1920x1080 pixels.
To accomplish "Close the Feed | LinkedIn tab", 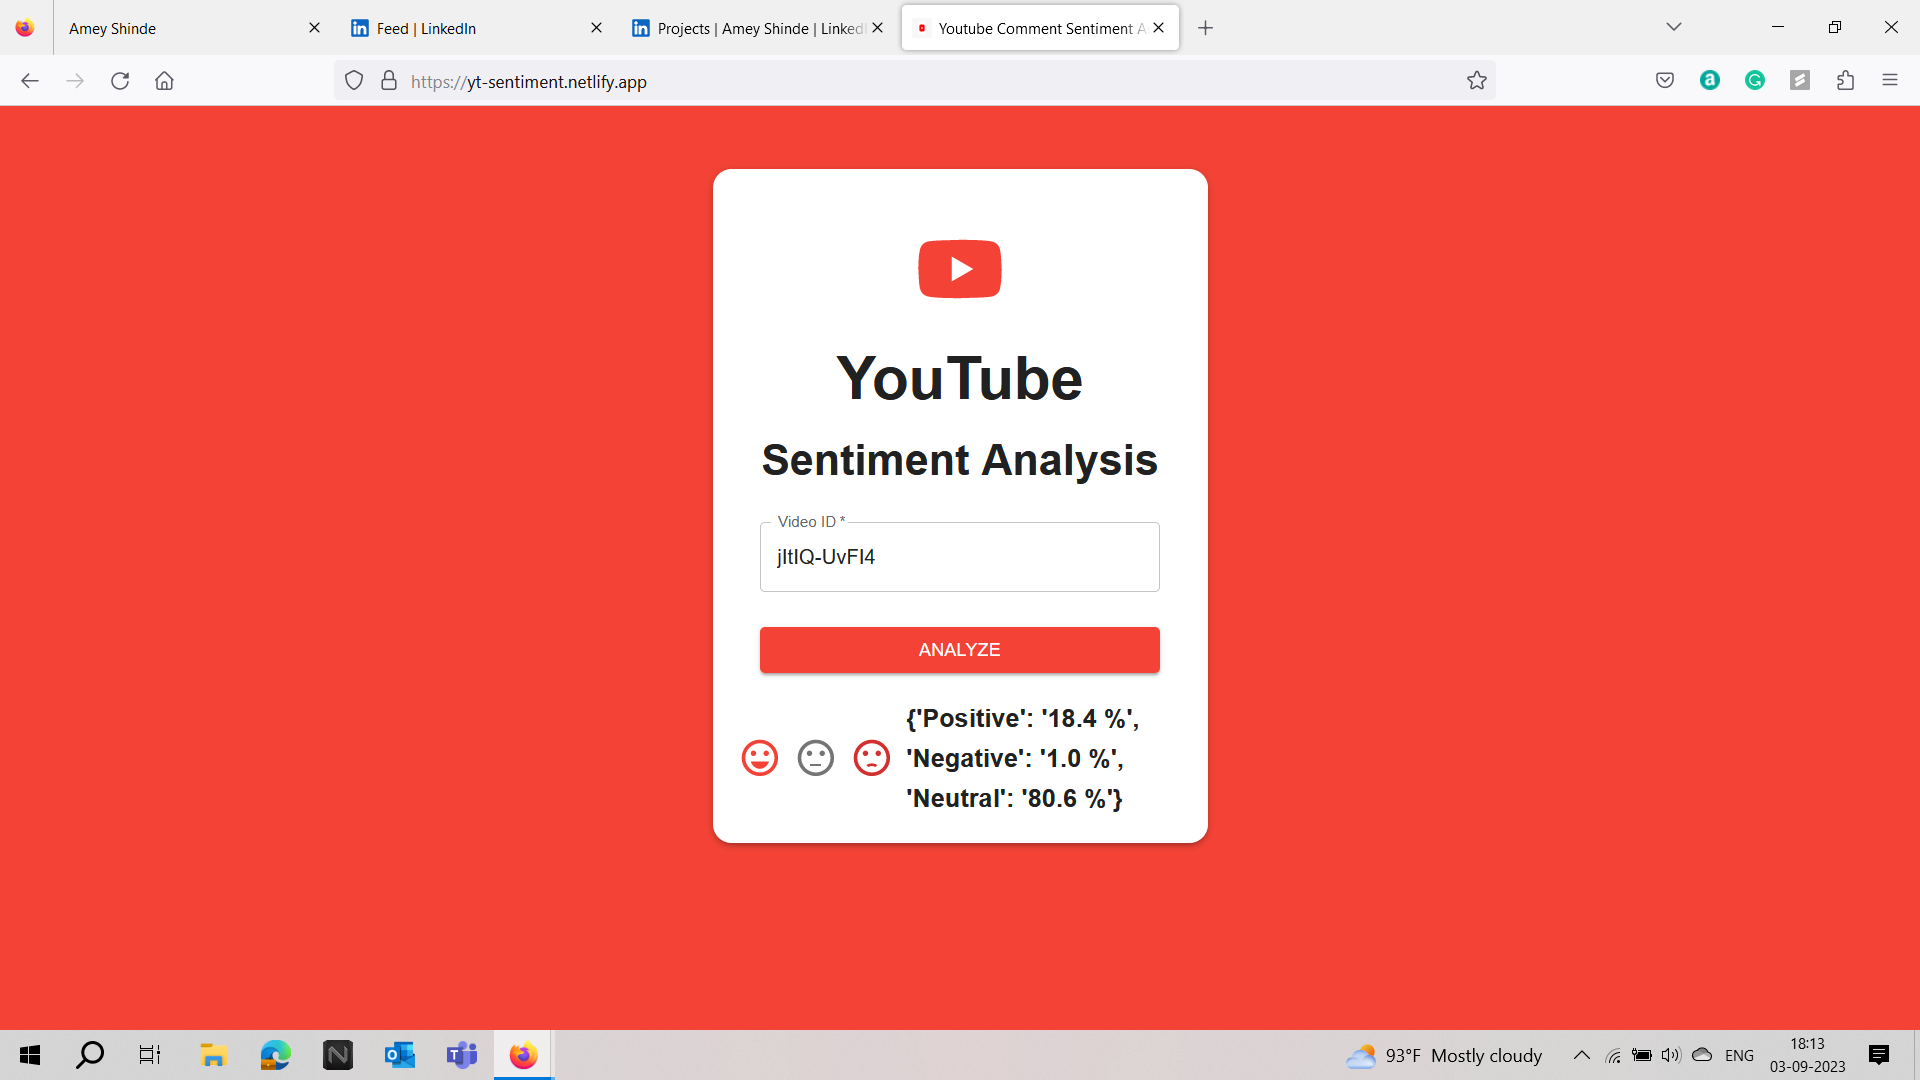I will [x=596, y=28].
